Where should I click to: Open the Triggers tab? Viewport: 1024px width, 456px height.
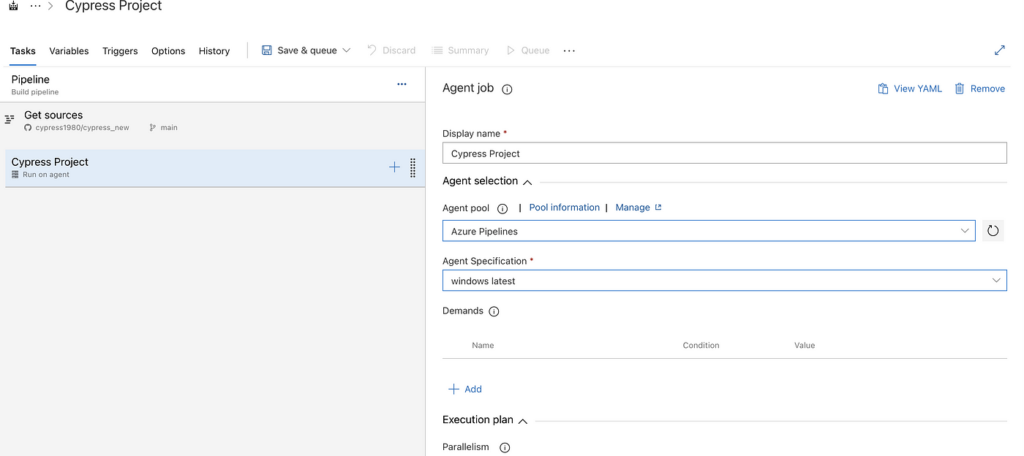point(120,51)
